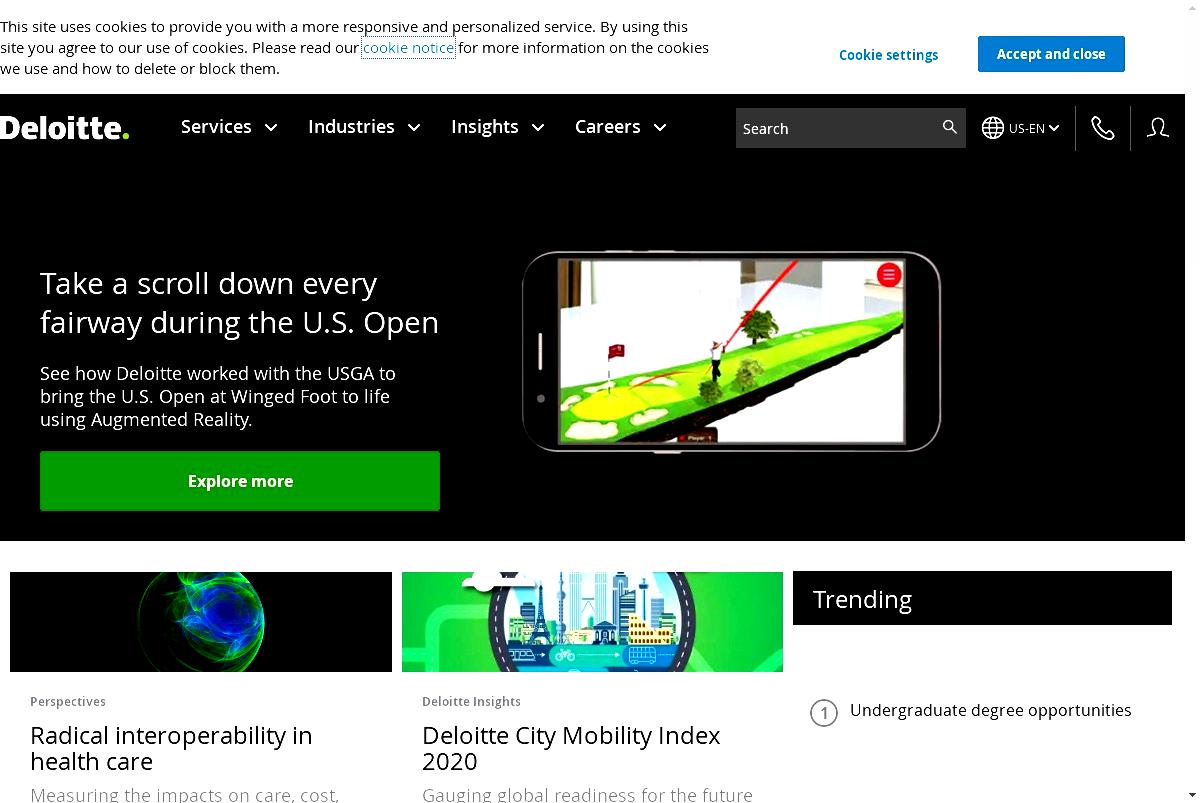Click the glowing globe article thumbnail
The width and height of the screenshot is (1200, 803).
pyautogui.click(x=201, y=622)
